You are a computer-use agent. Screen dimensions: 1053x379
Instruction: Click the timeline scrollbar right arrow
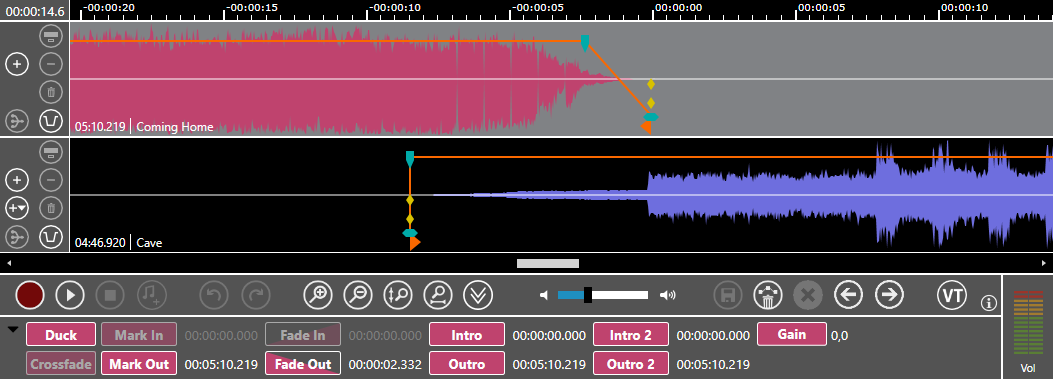click(x=1044, y=263)
